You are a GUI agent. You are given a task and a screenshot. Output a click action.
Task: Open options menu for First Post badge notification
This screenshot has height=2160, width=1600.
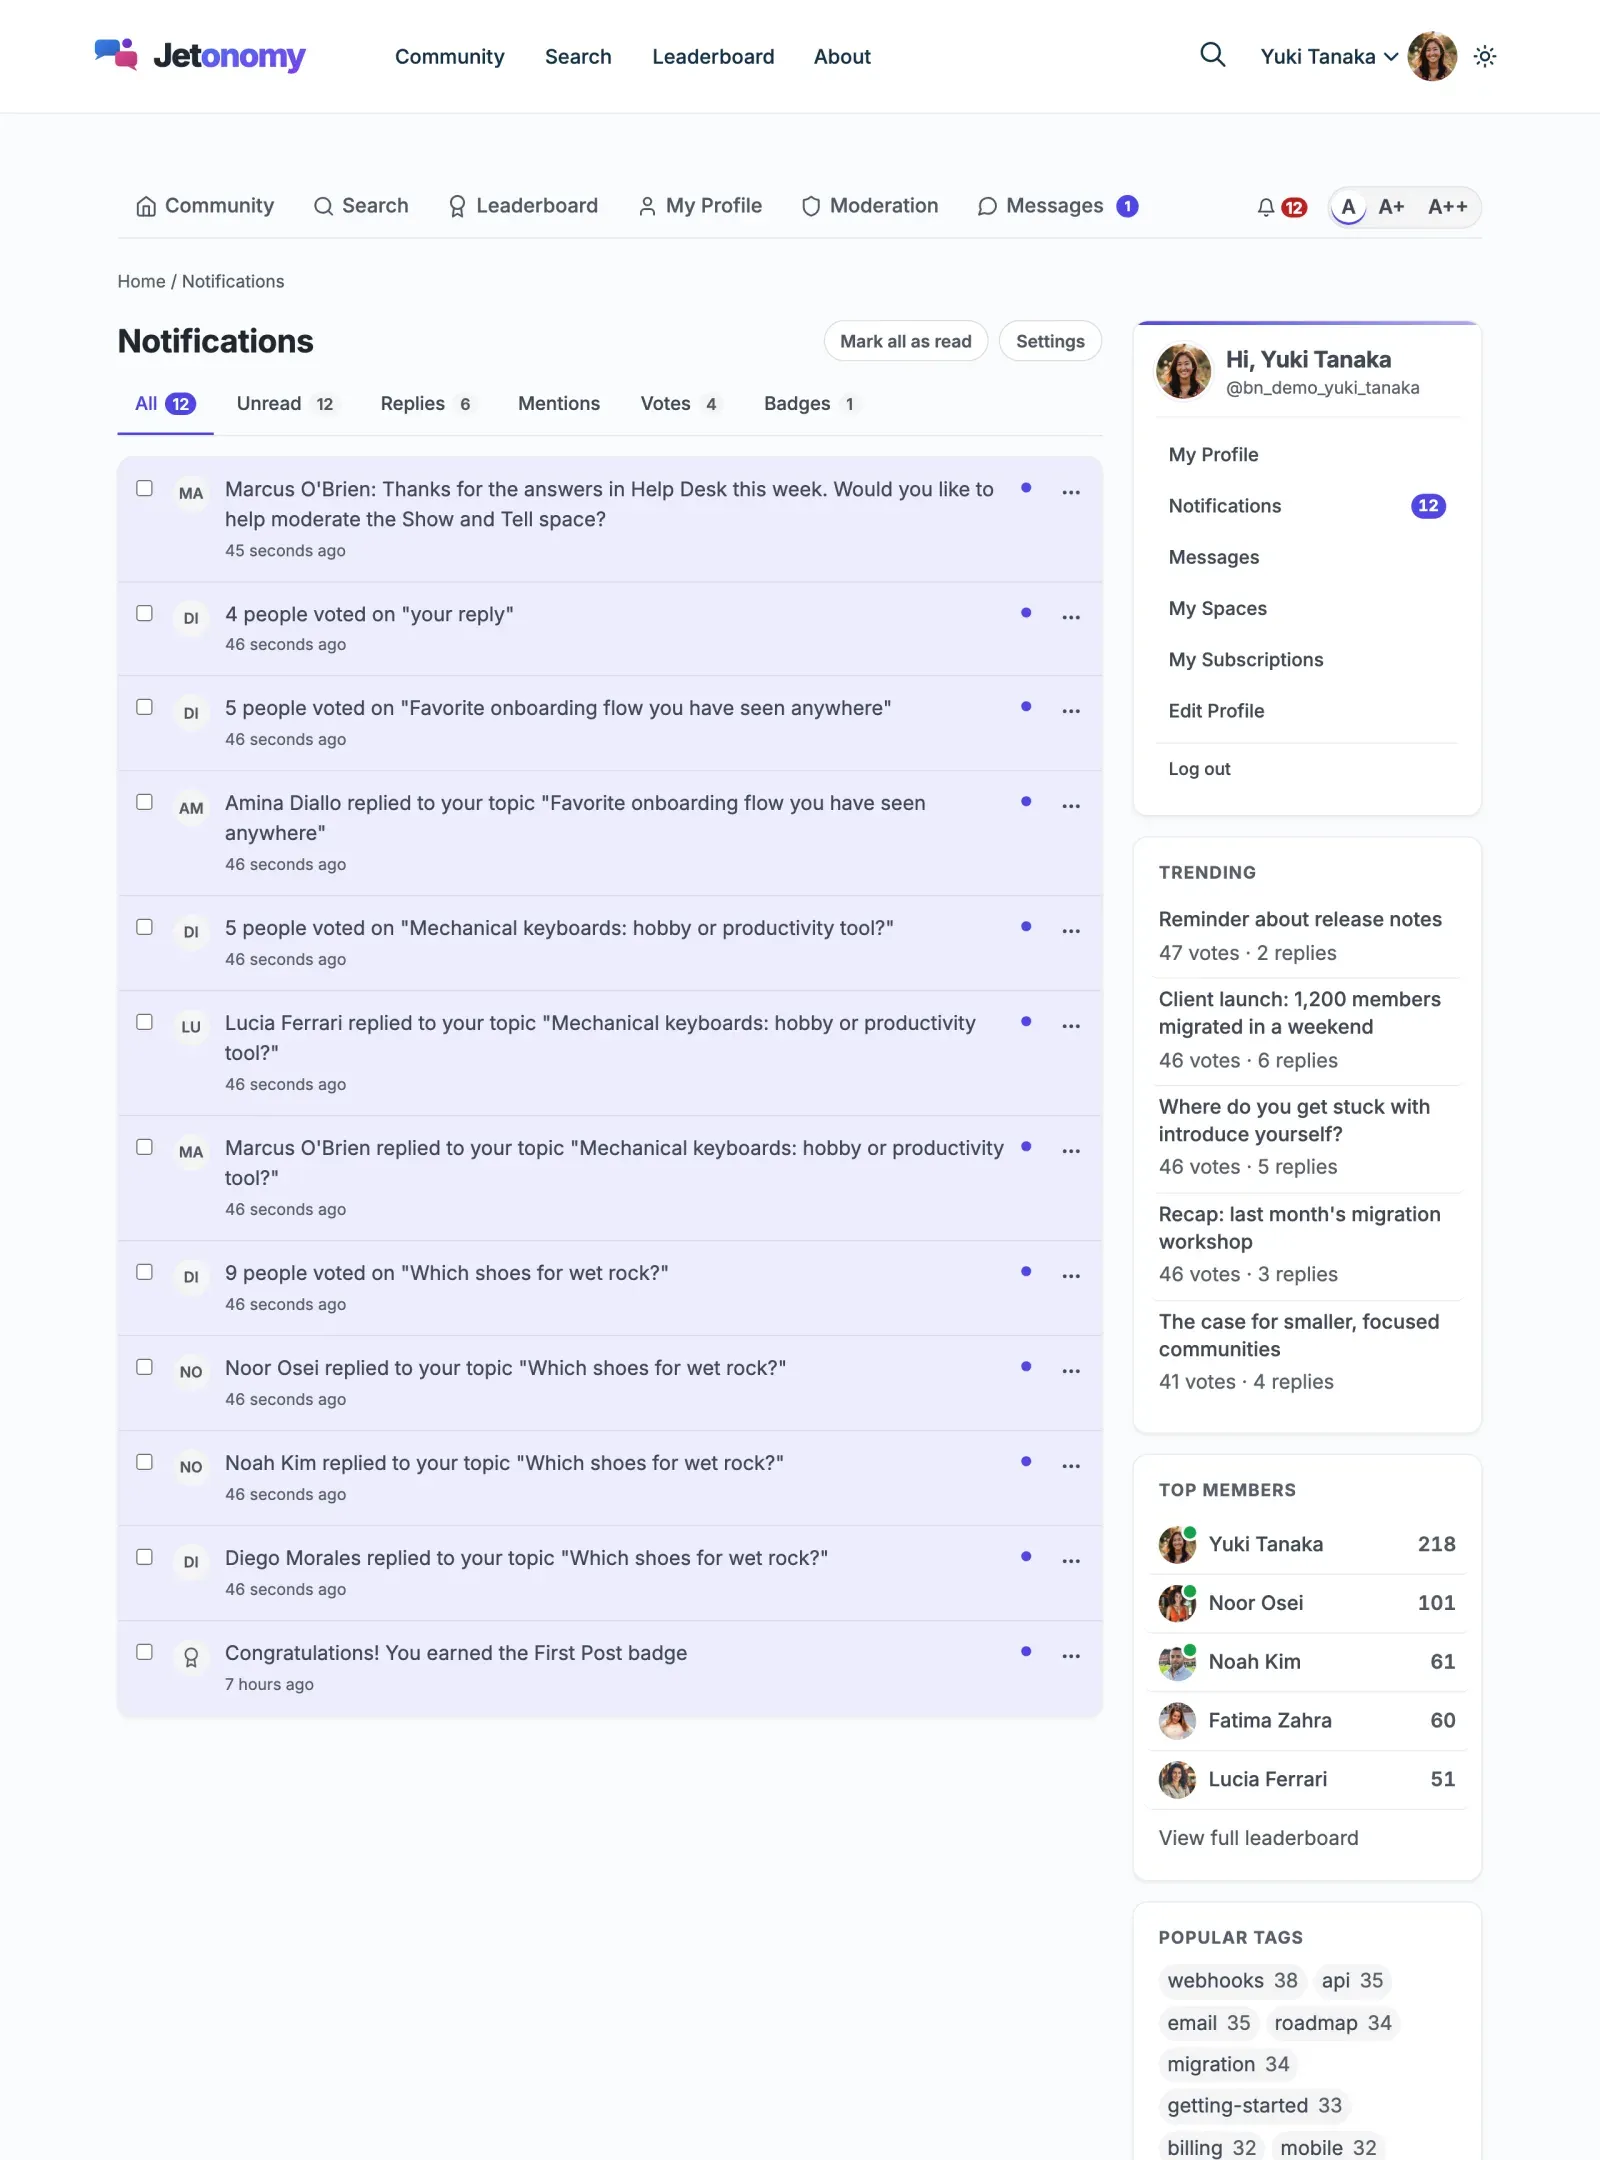pos(1071,1656)
